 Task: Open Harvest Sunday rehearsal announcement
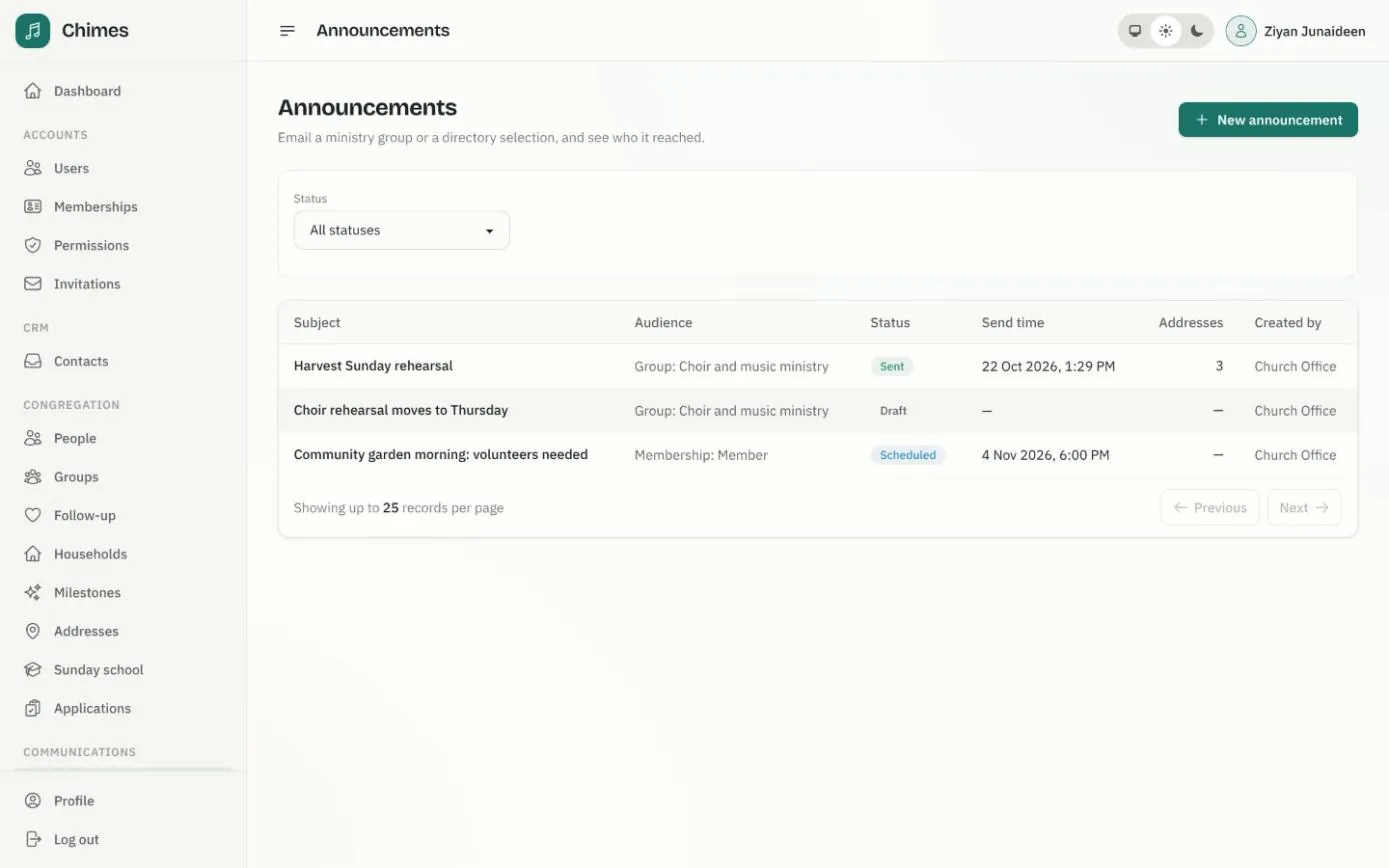pyautogui.click(x=373, y=366)
